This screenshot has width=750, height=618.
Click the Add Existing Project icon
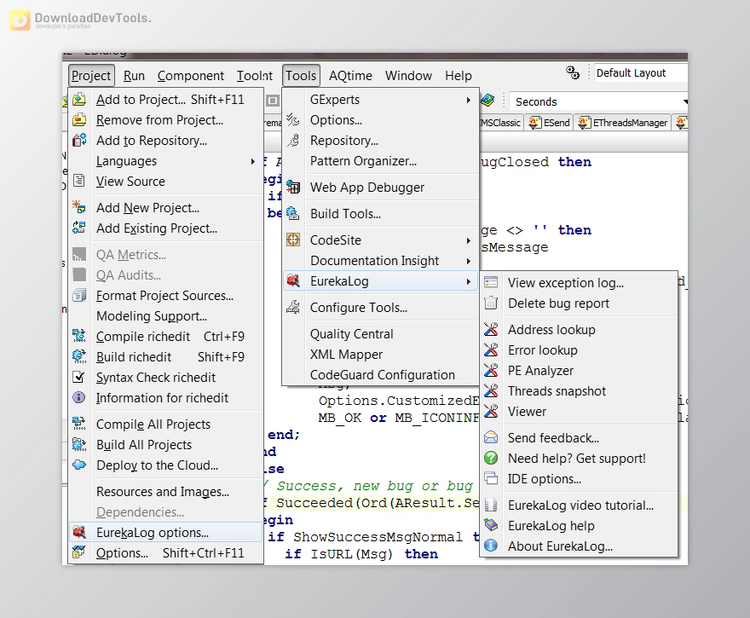tap(79, 228)
